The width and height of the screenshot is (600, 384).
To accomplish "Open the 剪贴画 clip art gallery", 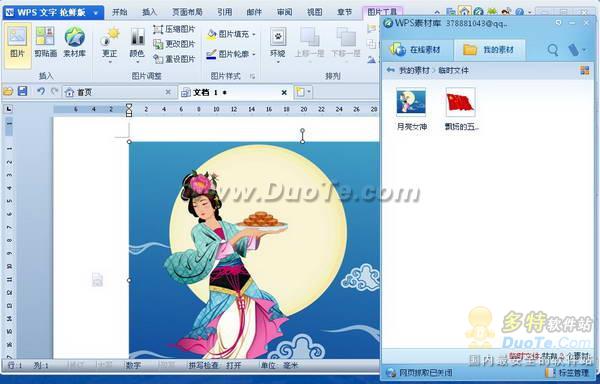I will [x=46, y=43].
